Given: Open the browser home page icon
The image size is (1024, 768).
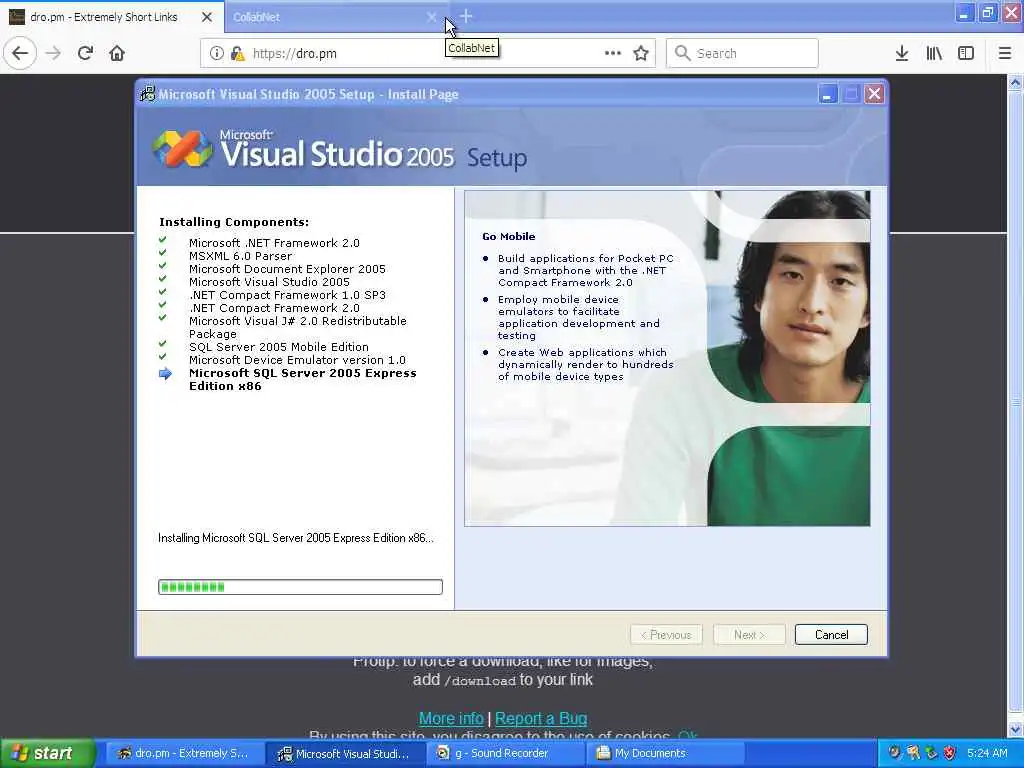Looking at the screenshot, I should click(x=117, y=53).
